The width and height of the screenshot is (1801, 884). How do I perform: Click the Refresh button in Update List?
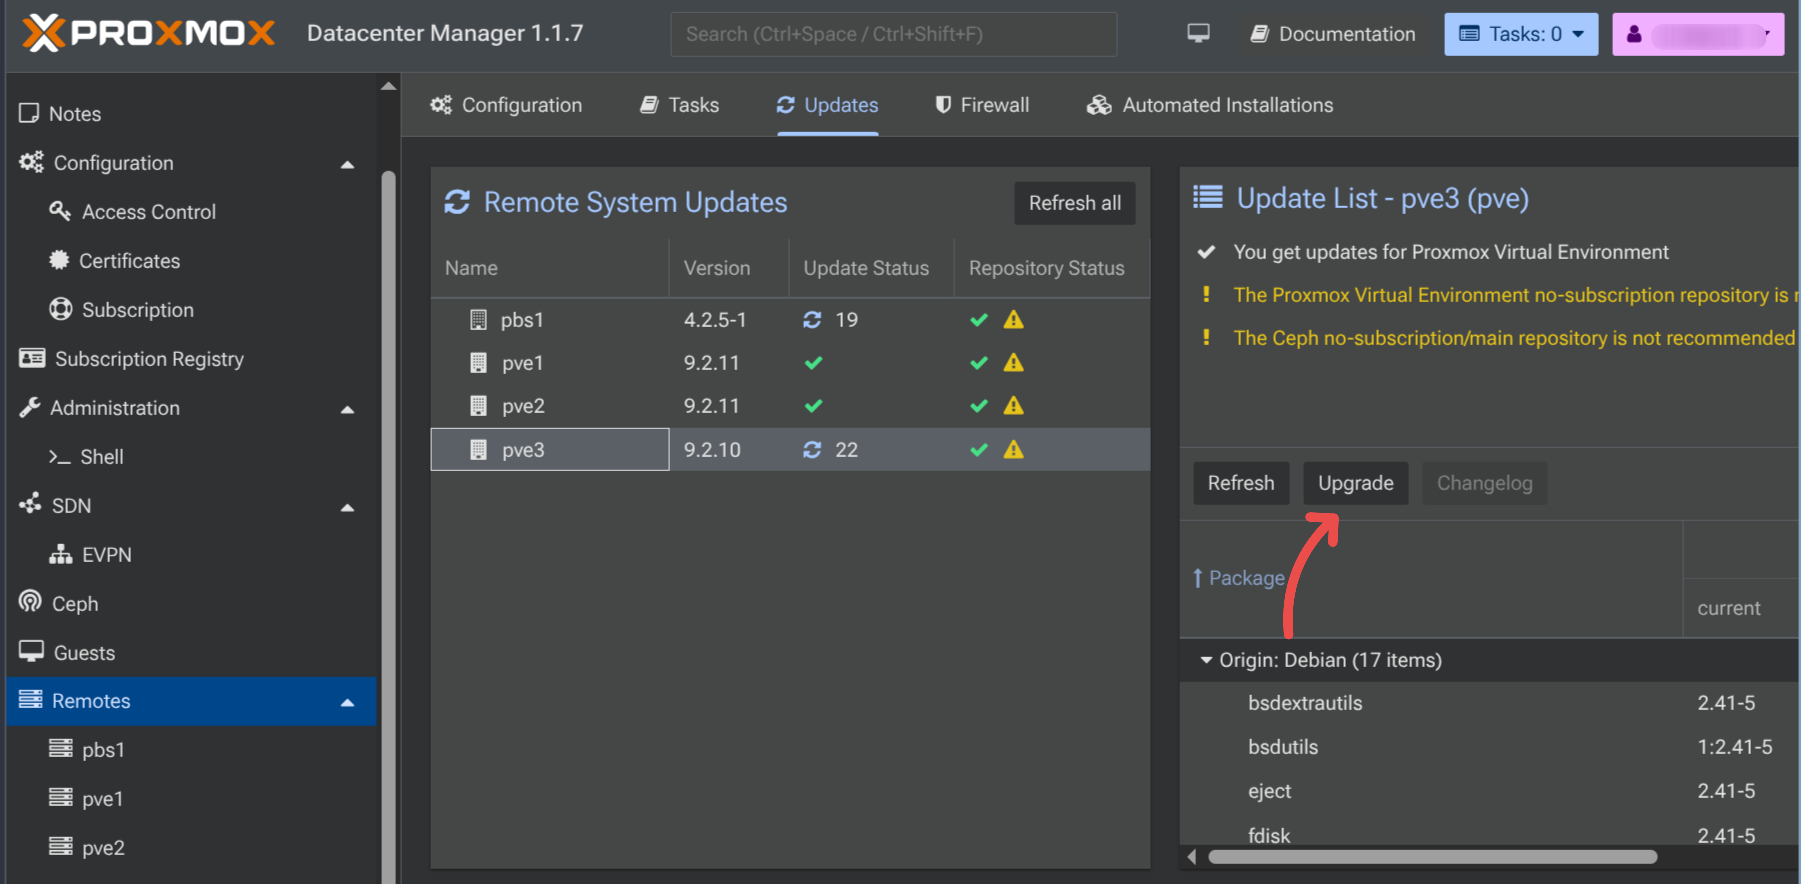tap(1241, 483)
